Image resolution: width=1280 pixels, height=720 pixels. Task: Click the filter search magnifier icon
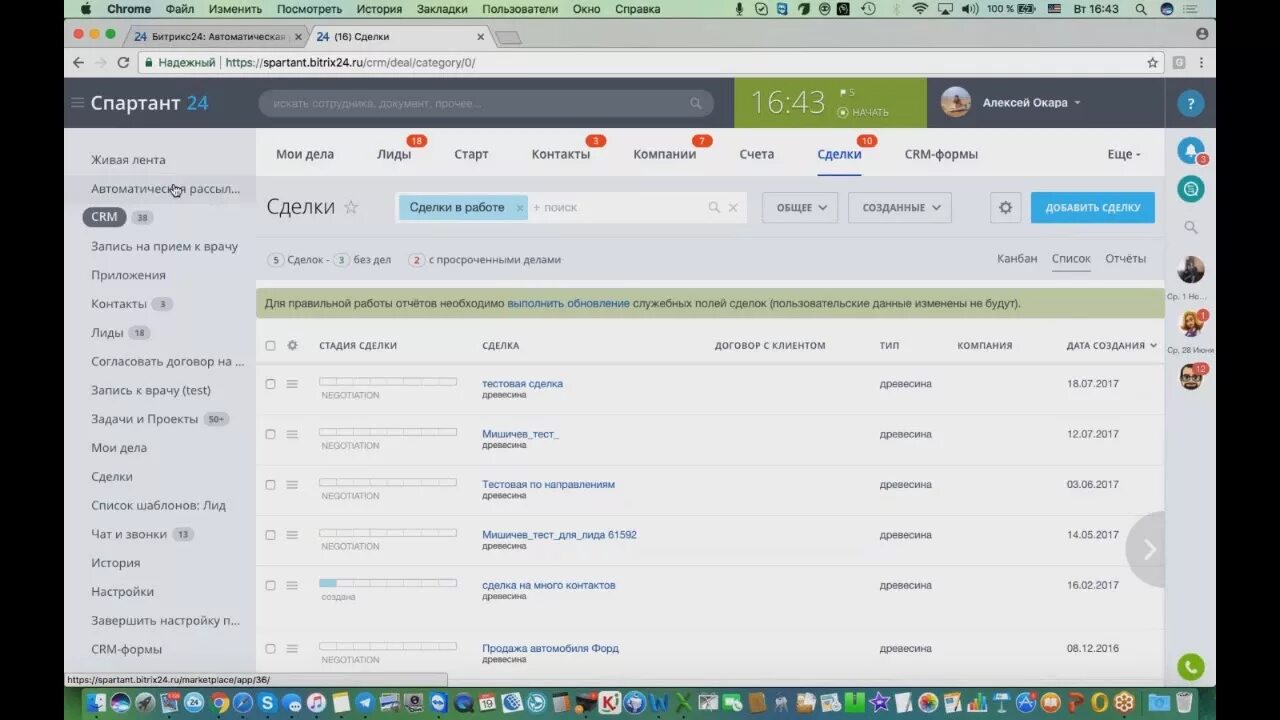tap(714, 208)
